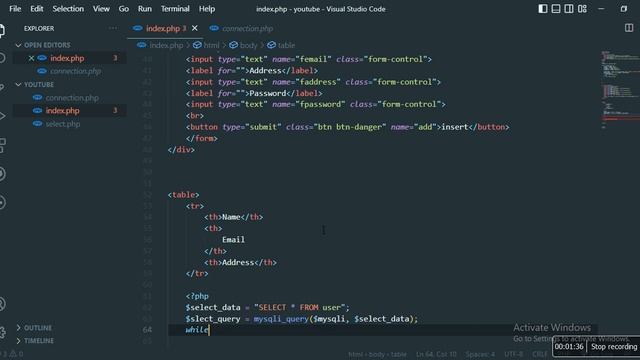Screen dimensions: 640x360
Task: Minimize the Visual Studio Code window
Action: click(601, 9)
